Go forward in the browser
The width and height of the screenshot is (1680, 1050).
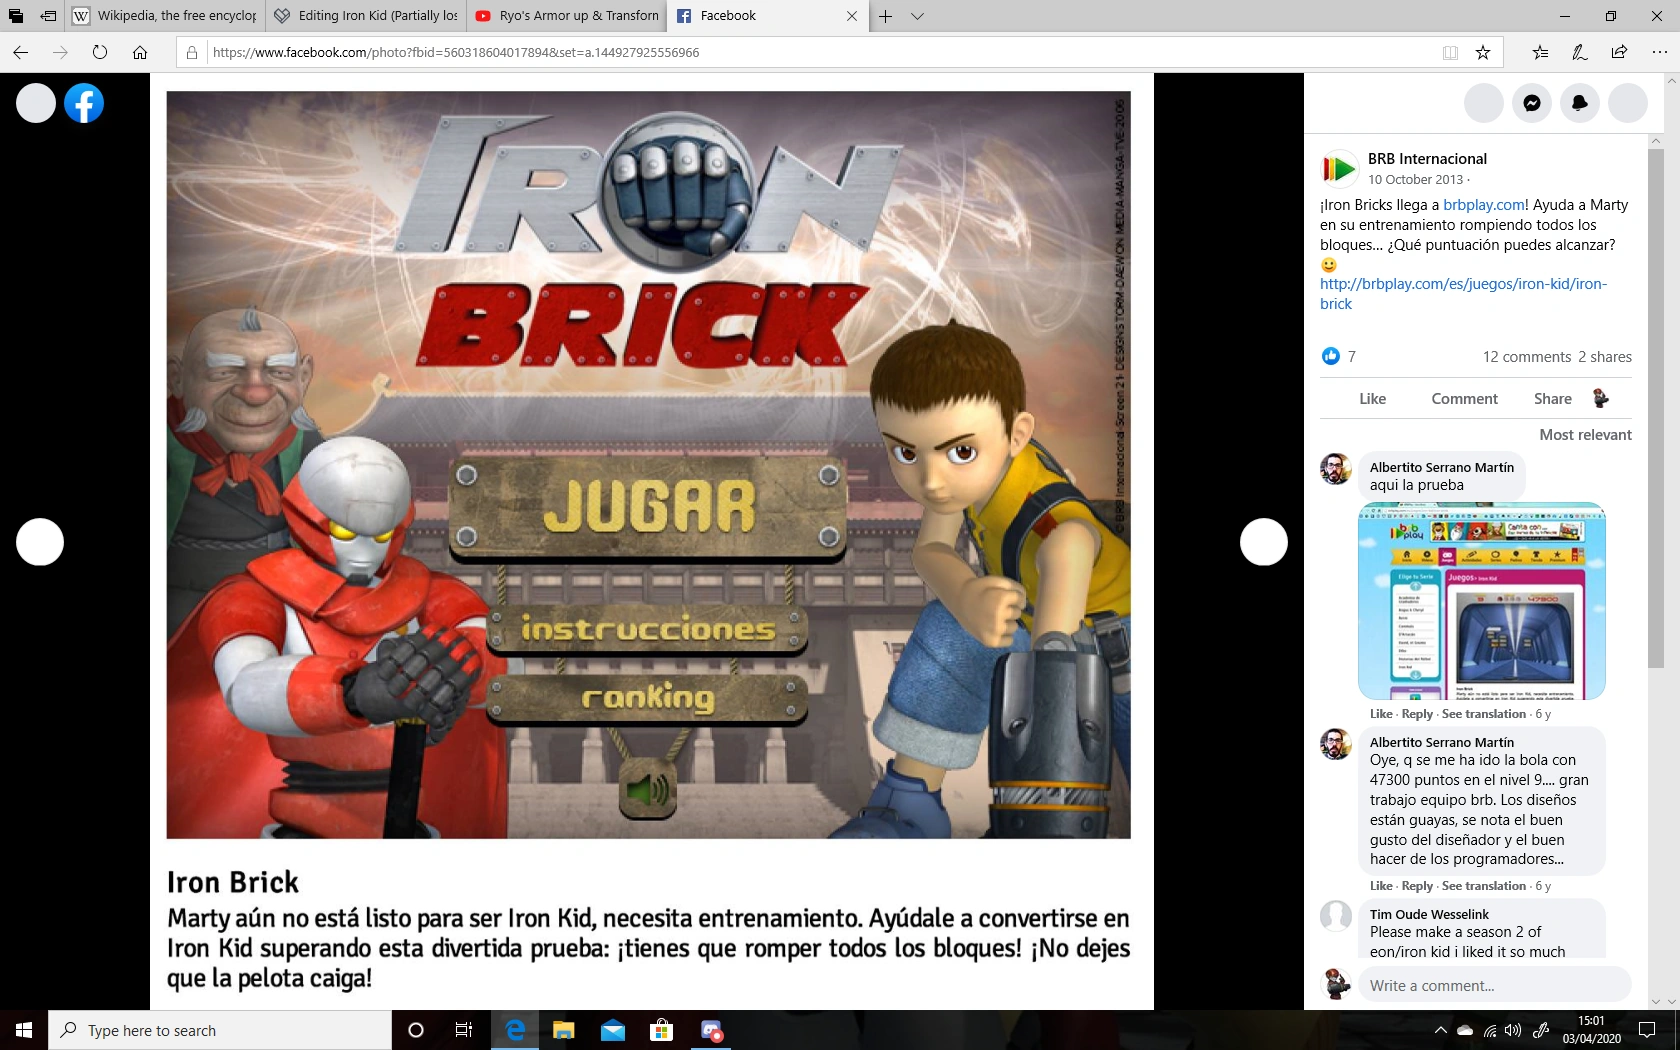(60, 52)
